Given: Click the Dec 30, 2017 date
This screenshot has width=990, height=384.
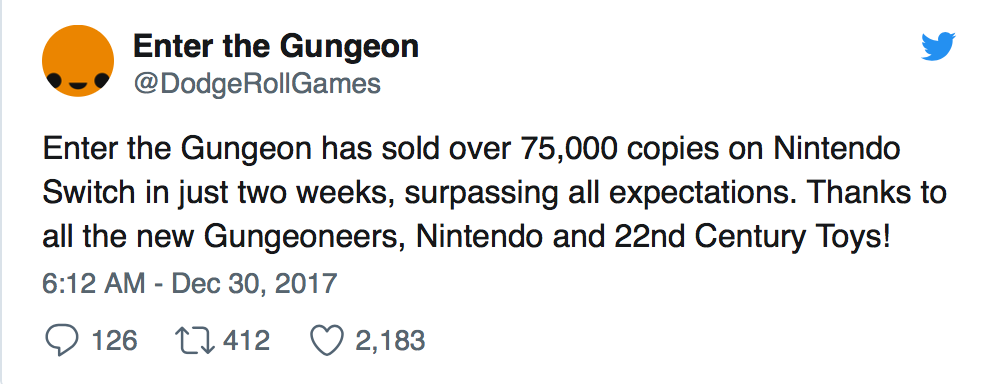Looking at the screenshot, I should [254, 283].
